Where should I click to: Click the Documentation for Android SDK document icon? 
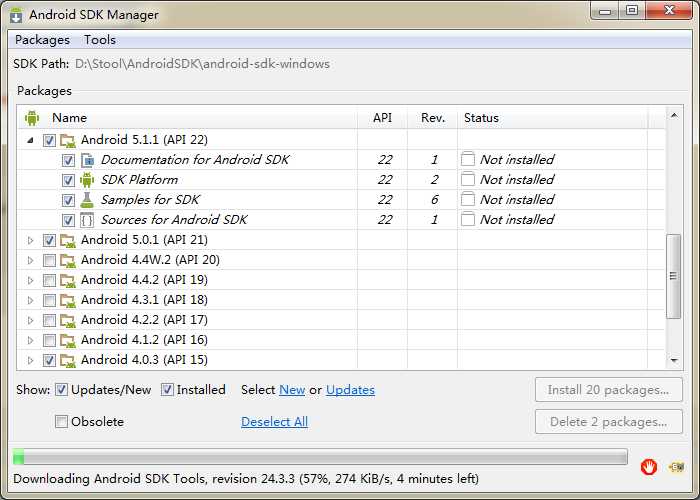tap(87, 160)
